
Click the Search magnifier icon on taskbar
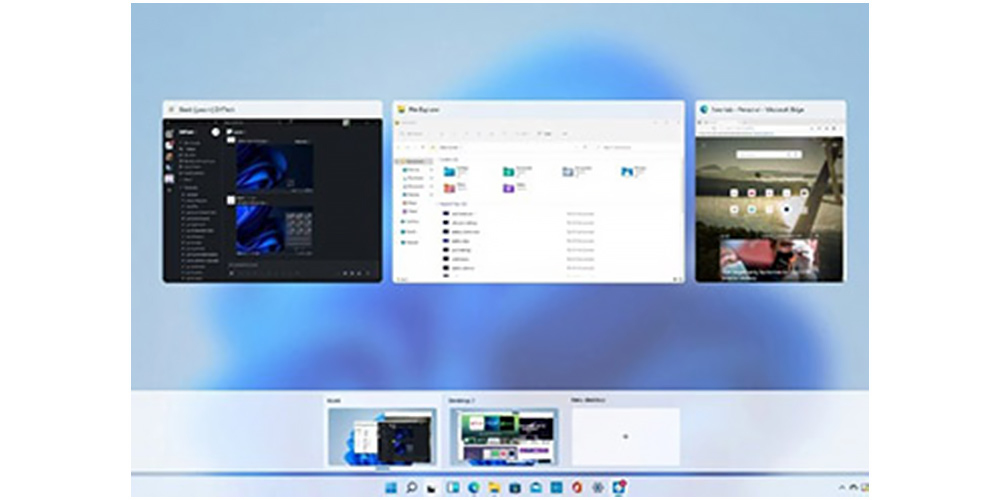click(x=410, y=488)
